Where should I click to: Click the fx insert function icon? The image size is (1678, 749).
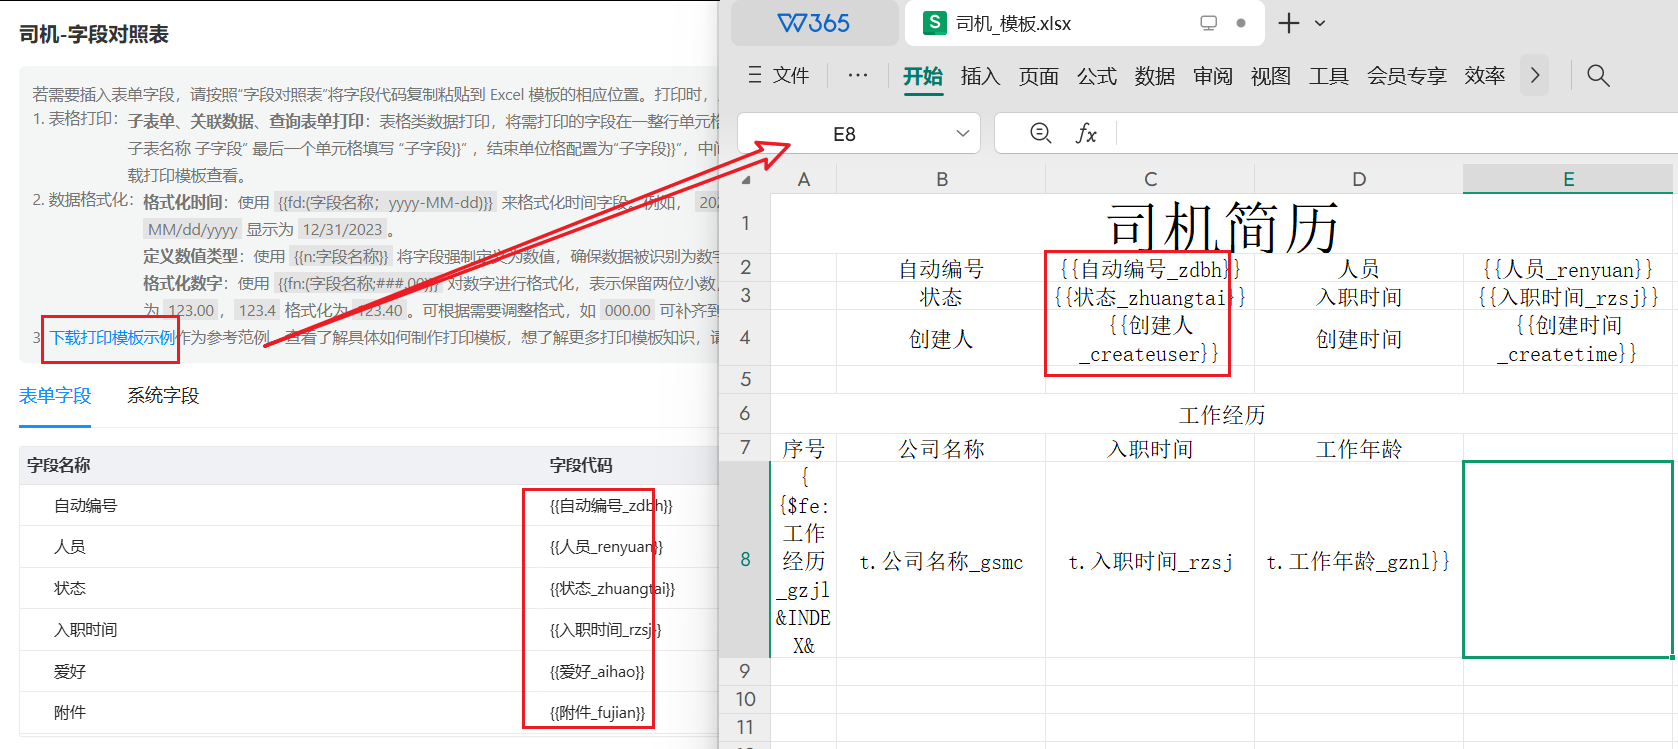click(x=1086, y=134)
